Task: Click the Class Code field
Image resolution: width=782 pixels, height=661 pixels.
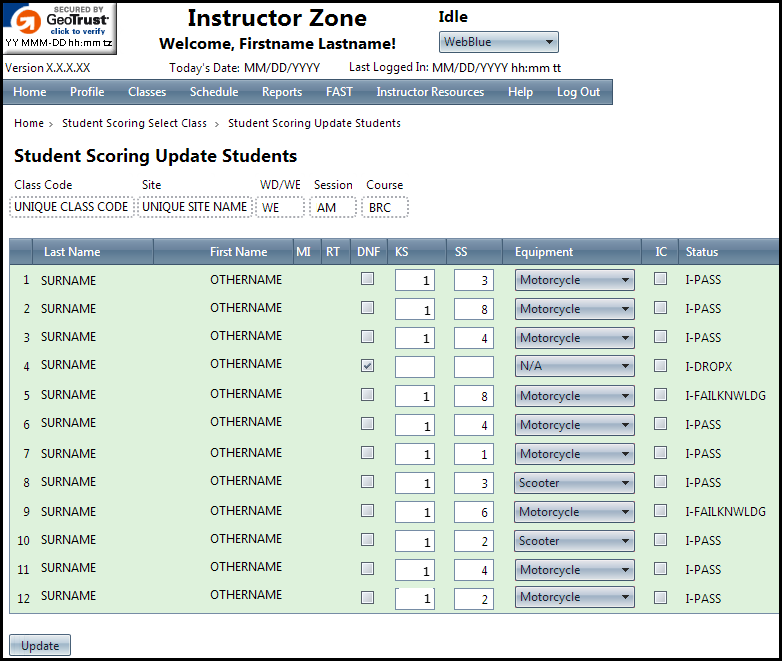Action: (71, 207)
